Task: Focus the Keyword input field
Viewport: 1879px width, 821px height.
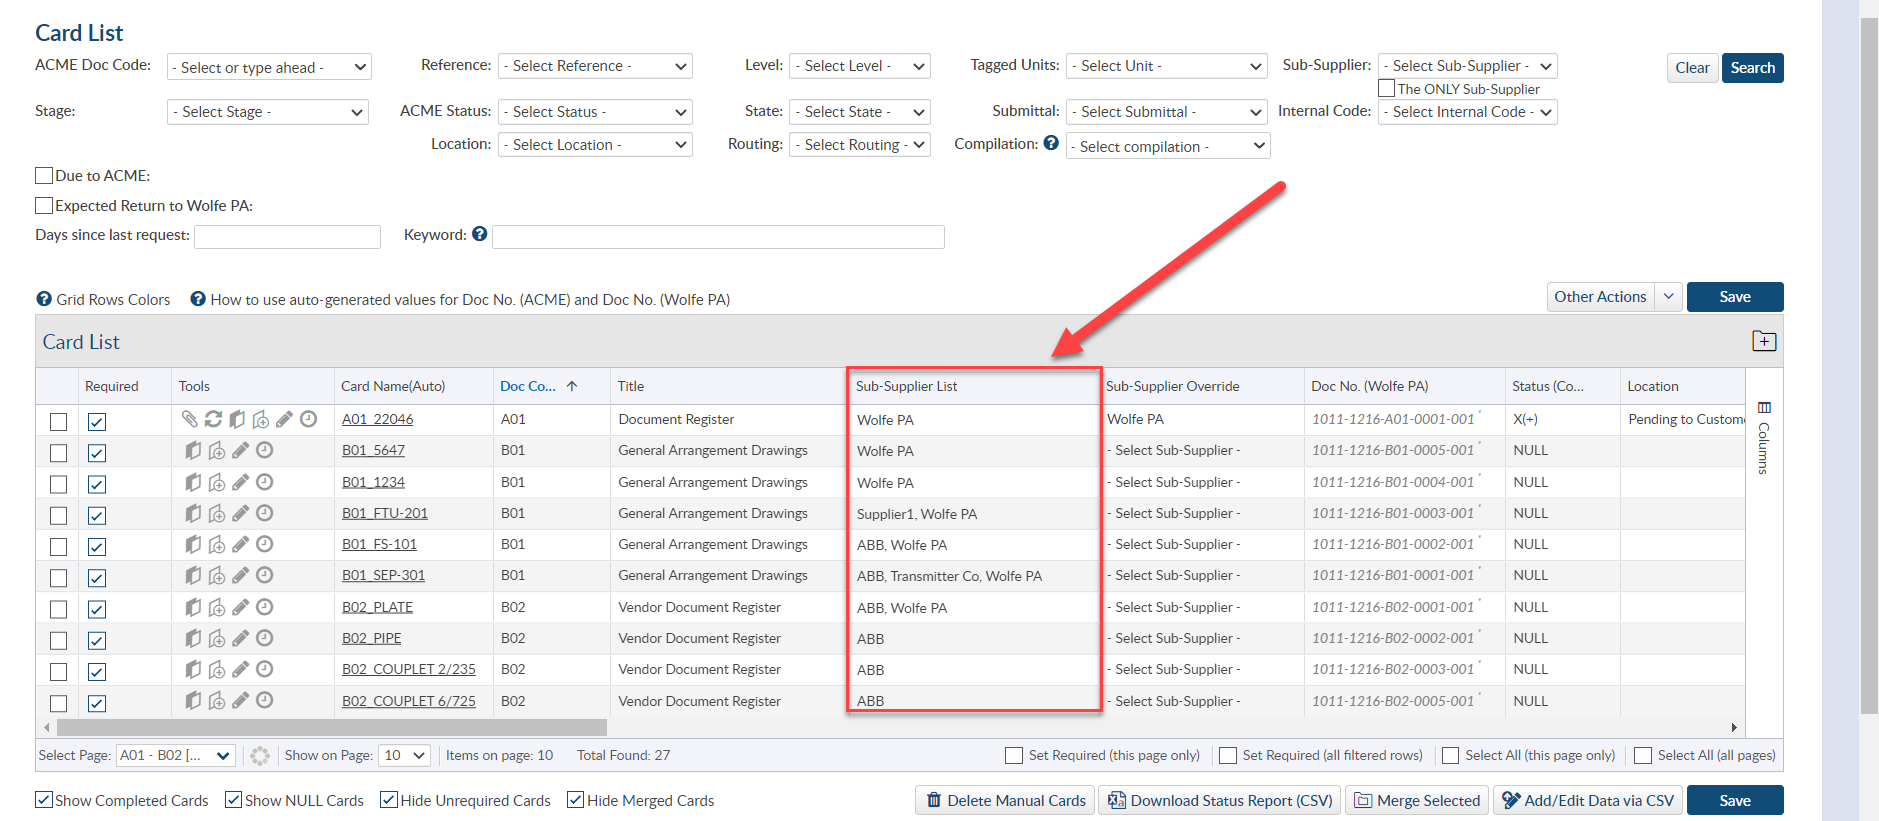Action: (x=718, y=236)
